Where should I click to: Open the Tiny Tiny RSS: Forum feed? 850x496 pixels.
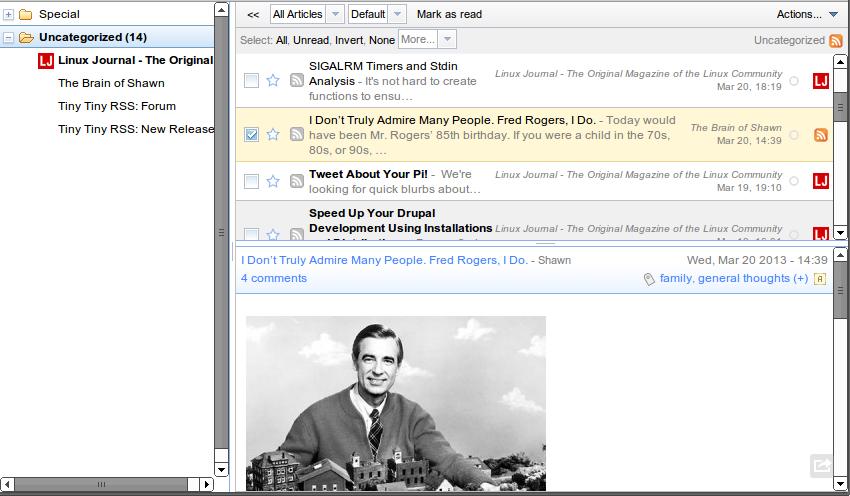(116, 106)
